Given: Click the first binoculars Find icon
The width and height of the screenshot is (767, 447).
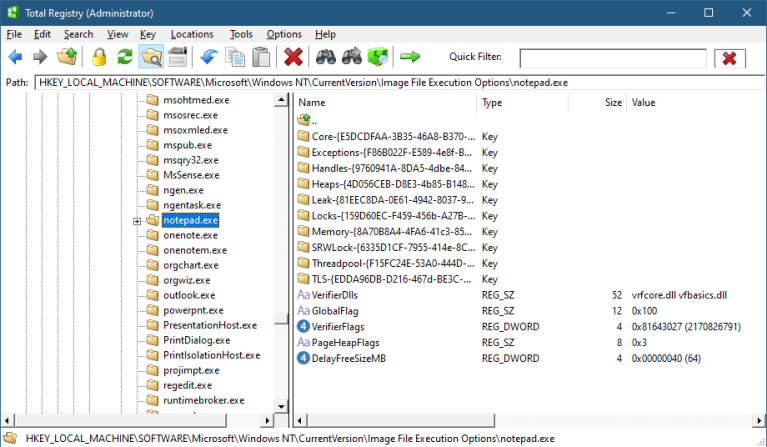Looking at the screenshot, I should pos(325,57).
